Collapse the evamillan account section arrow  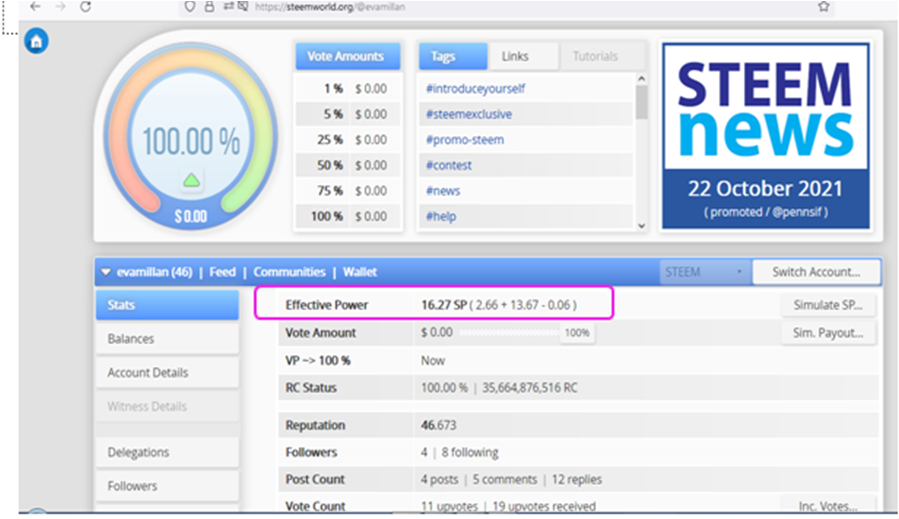(105, 272)
